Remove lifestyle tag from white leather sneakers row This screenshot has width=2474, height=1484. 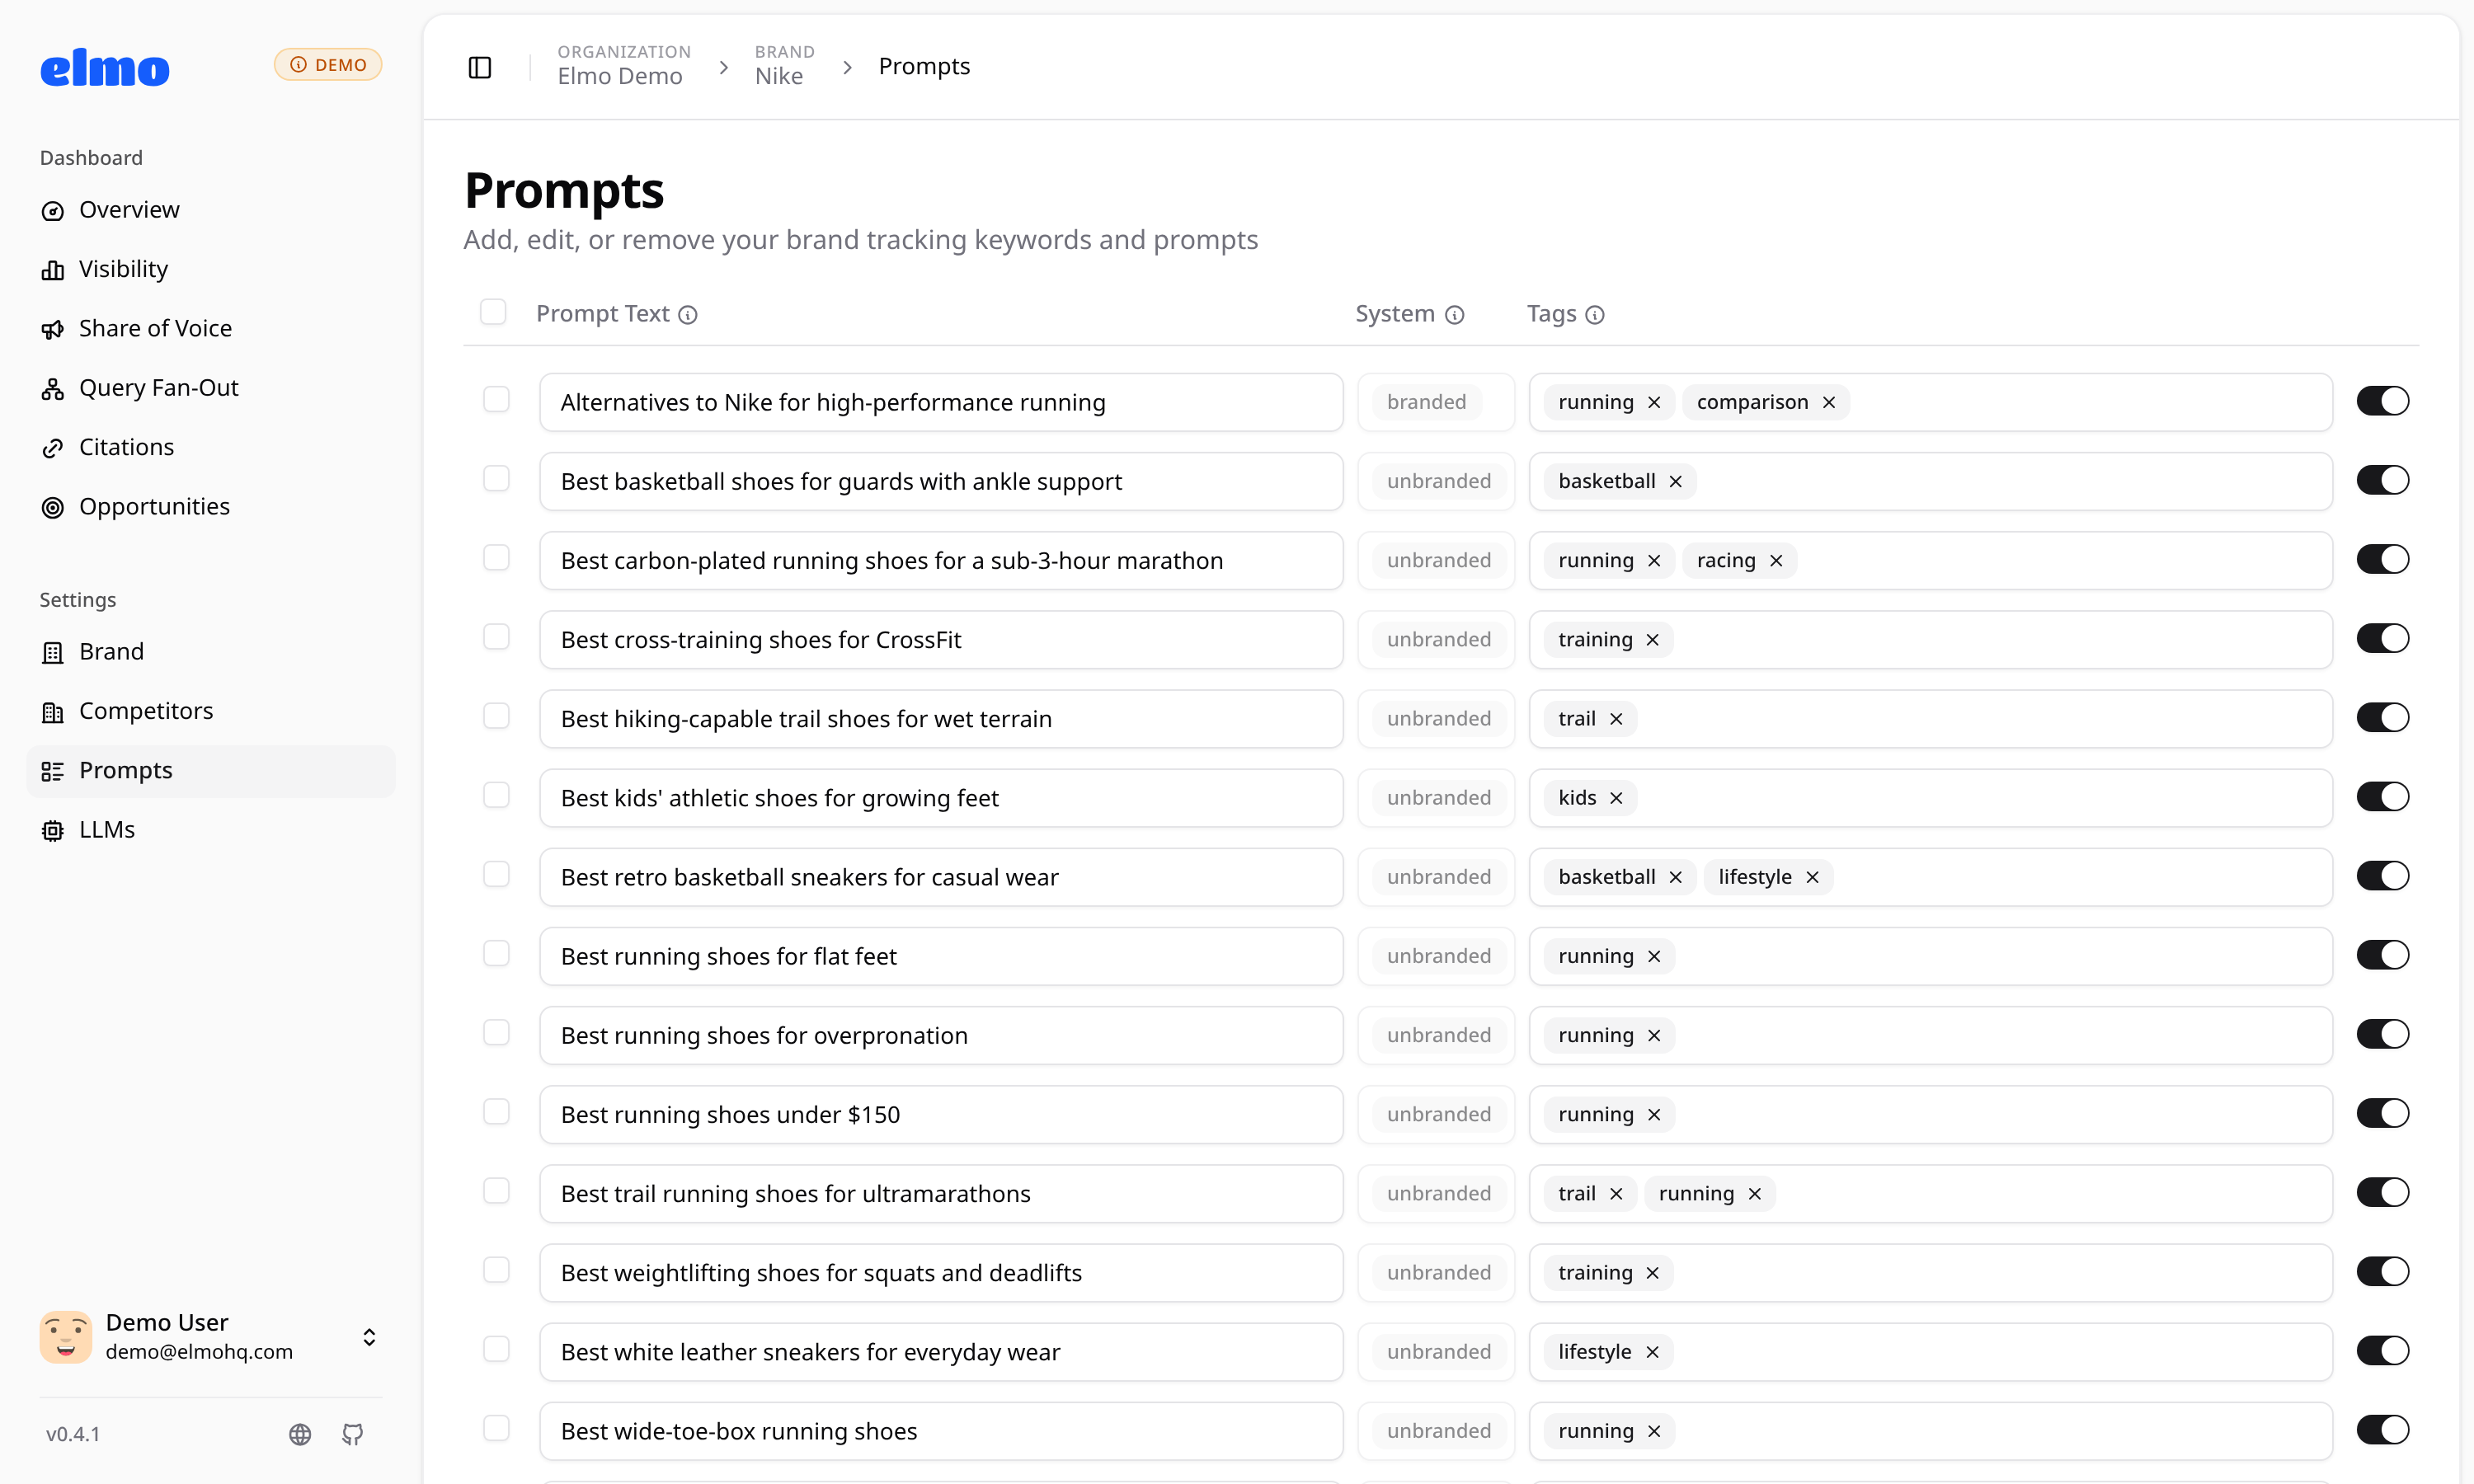[x=1653, y=1351]
